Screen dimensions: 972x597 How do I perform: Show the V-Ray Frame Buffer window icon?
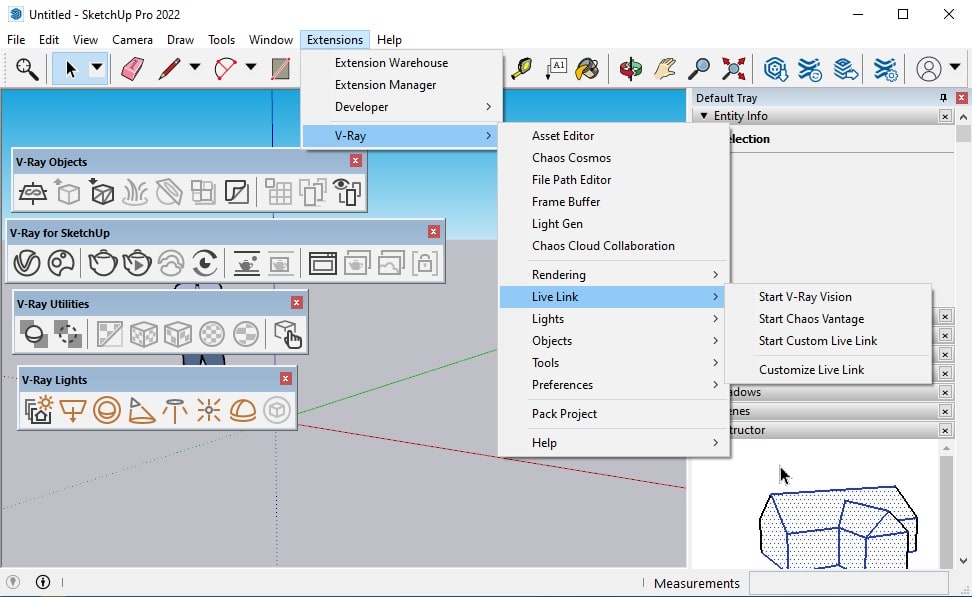(322, 263)
